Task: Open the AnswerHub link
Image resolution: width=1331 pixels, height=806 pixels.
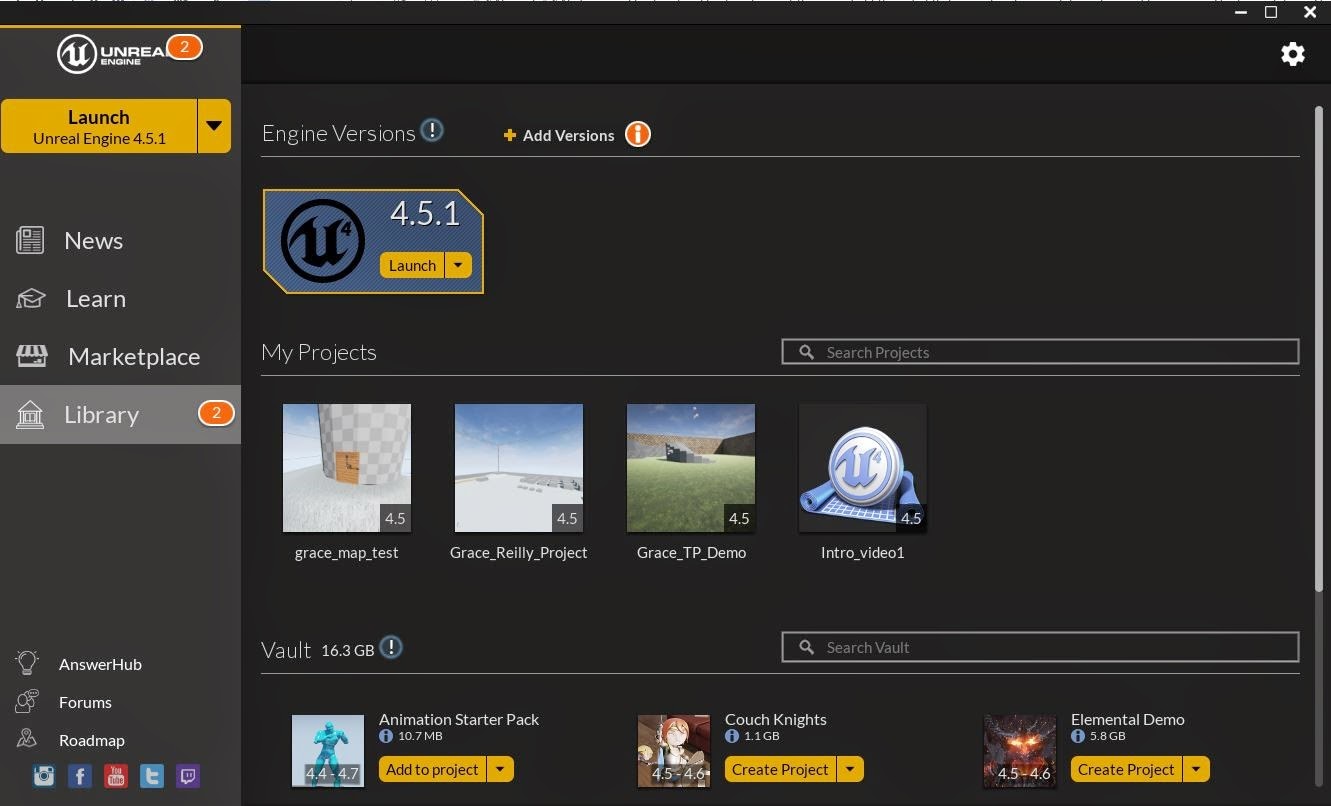Action: pyautogui.click(x=100, y=664)
